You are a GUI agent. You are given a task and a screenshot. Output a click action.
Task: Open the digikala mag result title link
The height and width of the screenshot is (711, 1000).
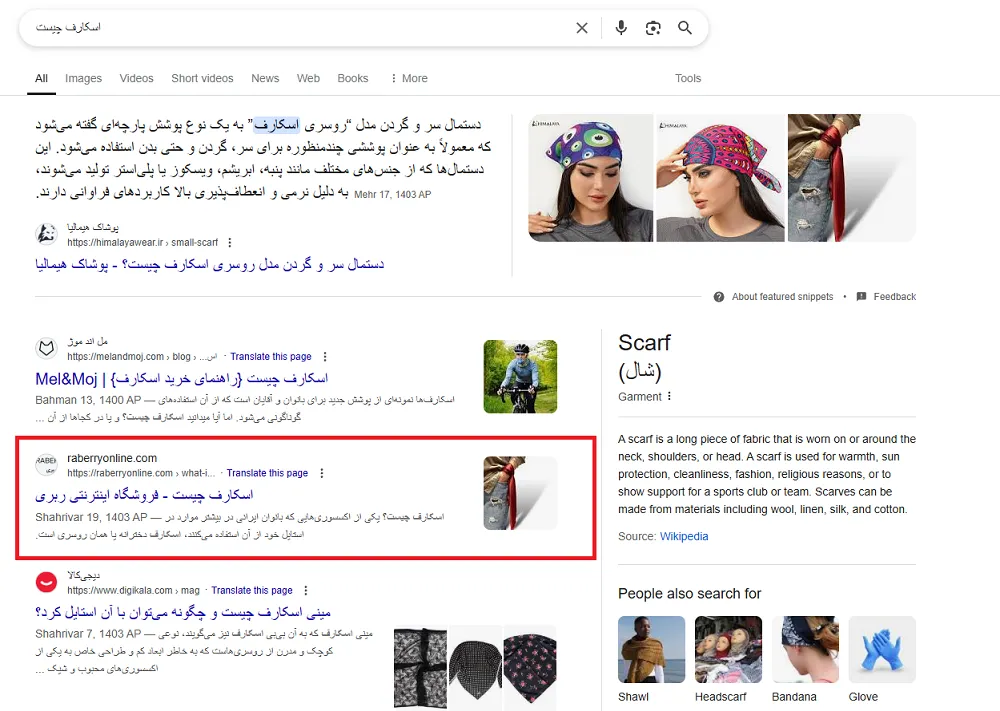point(183,612)
